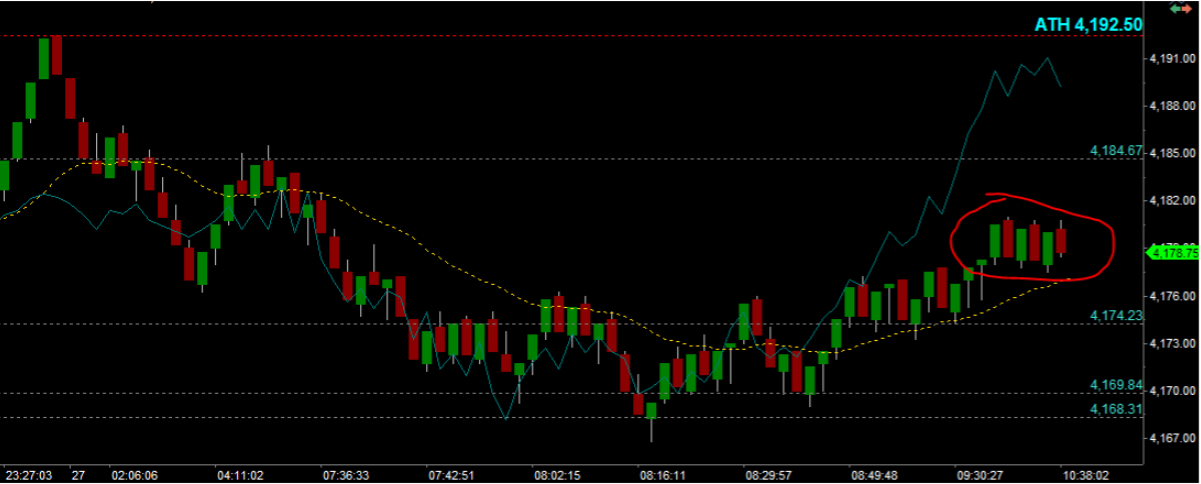Click the 04:11:02 time axis label

pos(240,475)
